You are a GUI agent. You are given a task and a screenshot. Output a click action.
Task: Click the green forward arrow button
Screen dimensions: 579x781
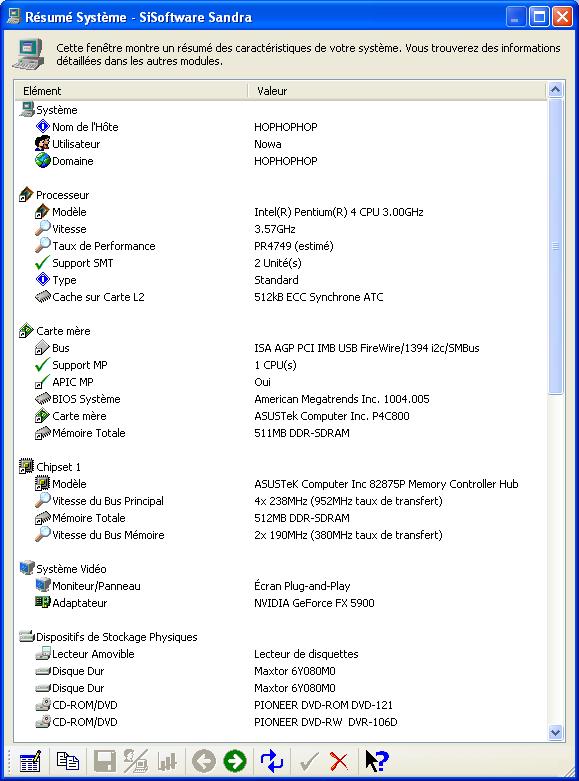[x=235, y=761]
